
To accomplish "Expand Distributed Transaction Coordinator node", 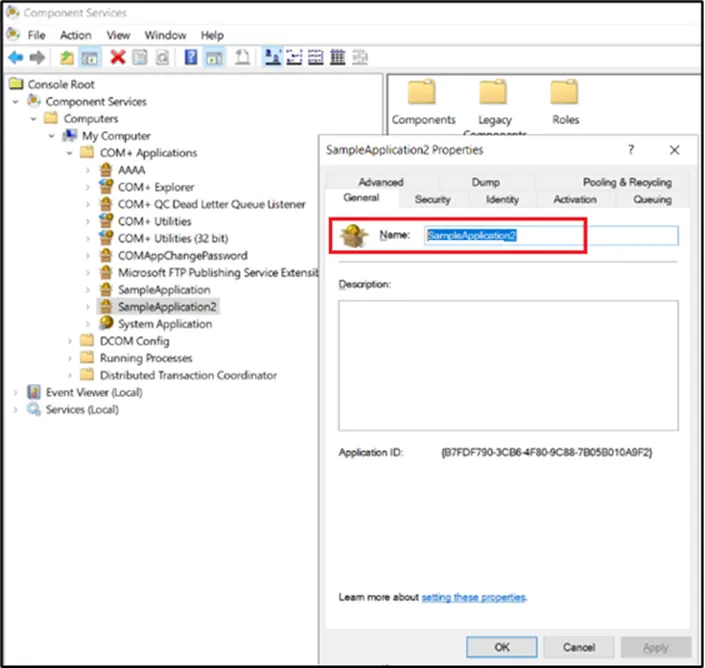I will pyautogui.click(x=69, y=375).
